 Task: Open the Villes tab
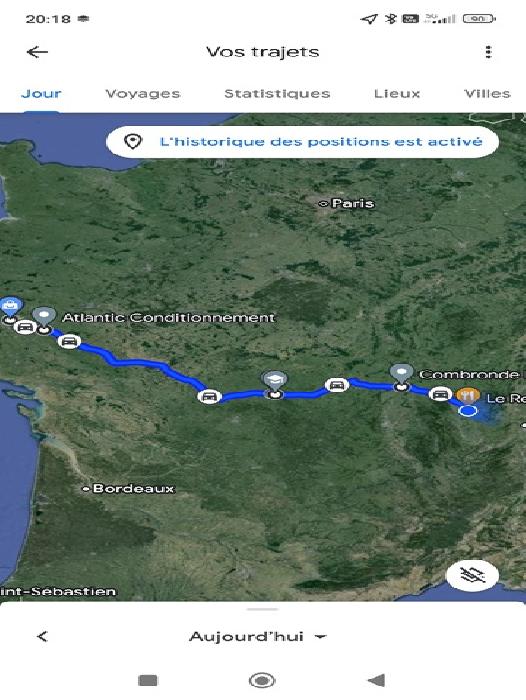pos(487,94)
